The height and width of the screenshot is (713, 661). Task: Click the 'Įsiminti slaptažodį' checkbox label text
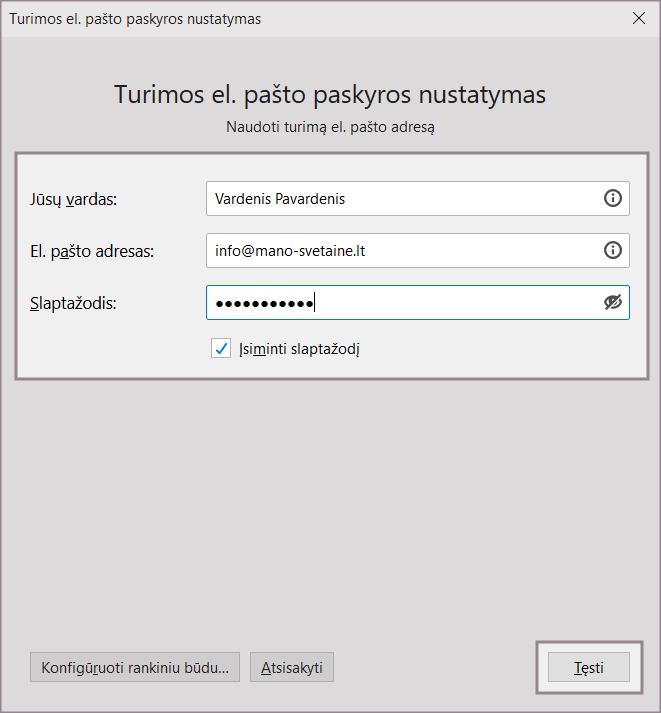point(299,348)
